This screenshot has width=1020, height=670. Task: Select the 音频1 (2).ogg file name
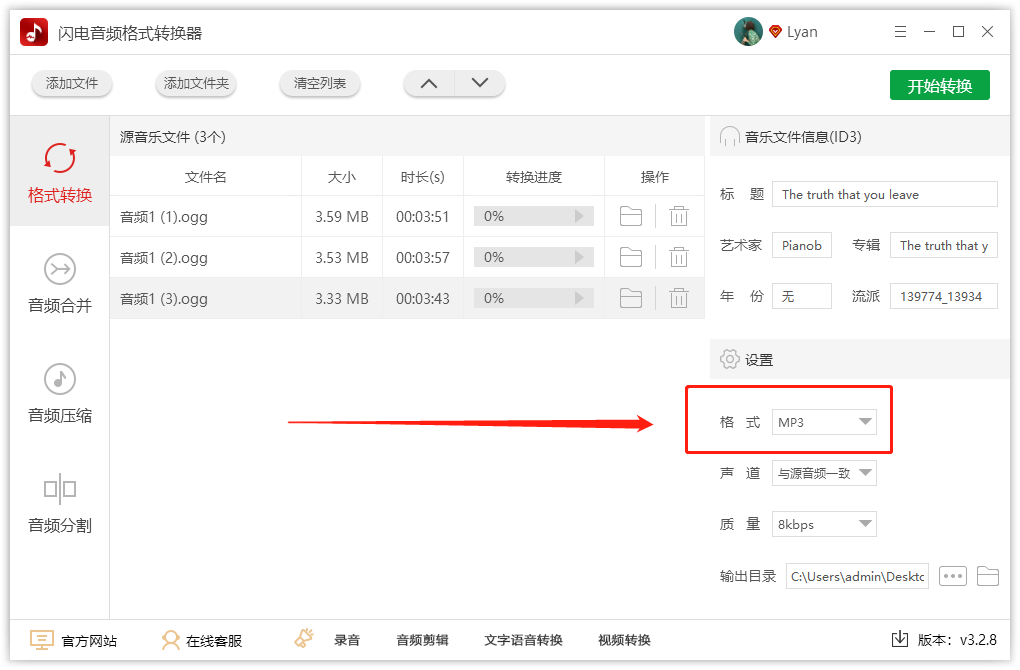point(164,258)
